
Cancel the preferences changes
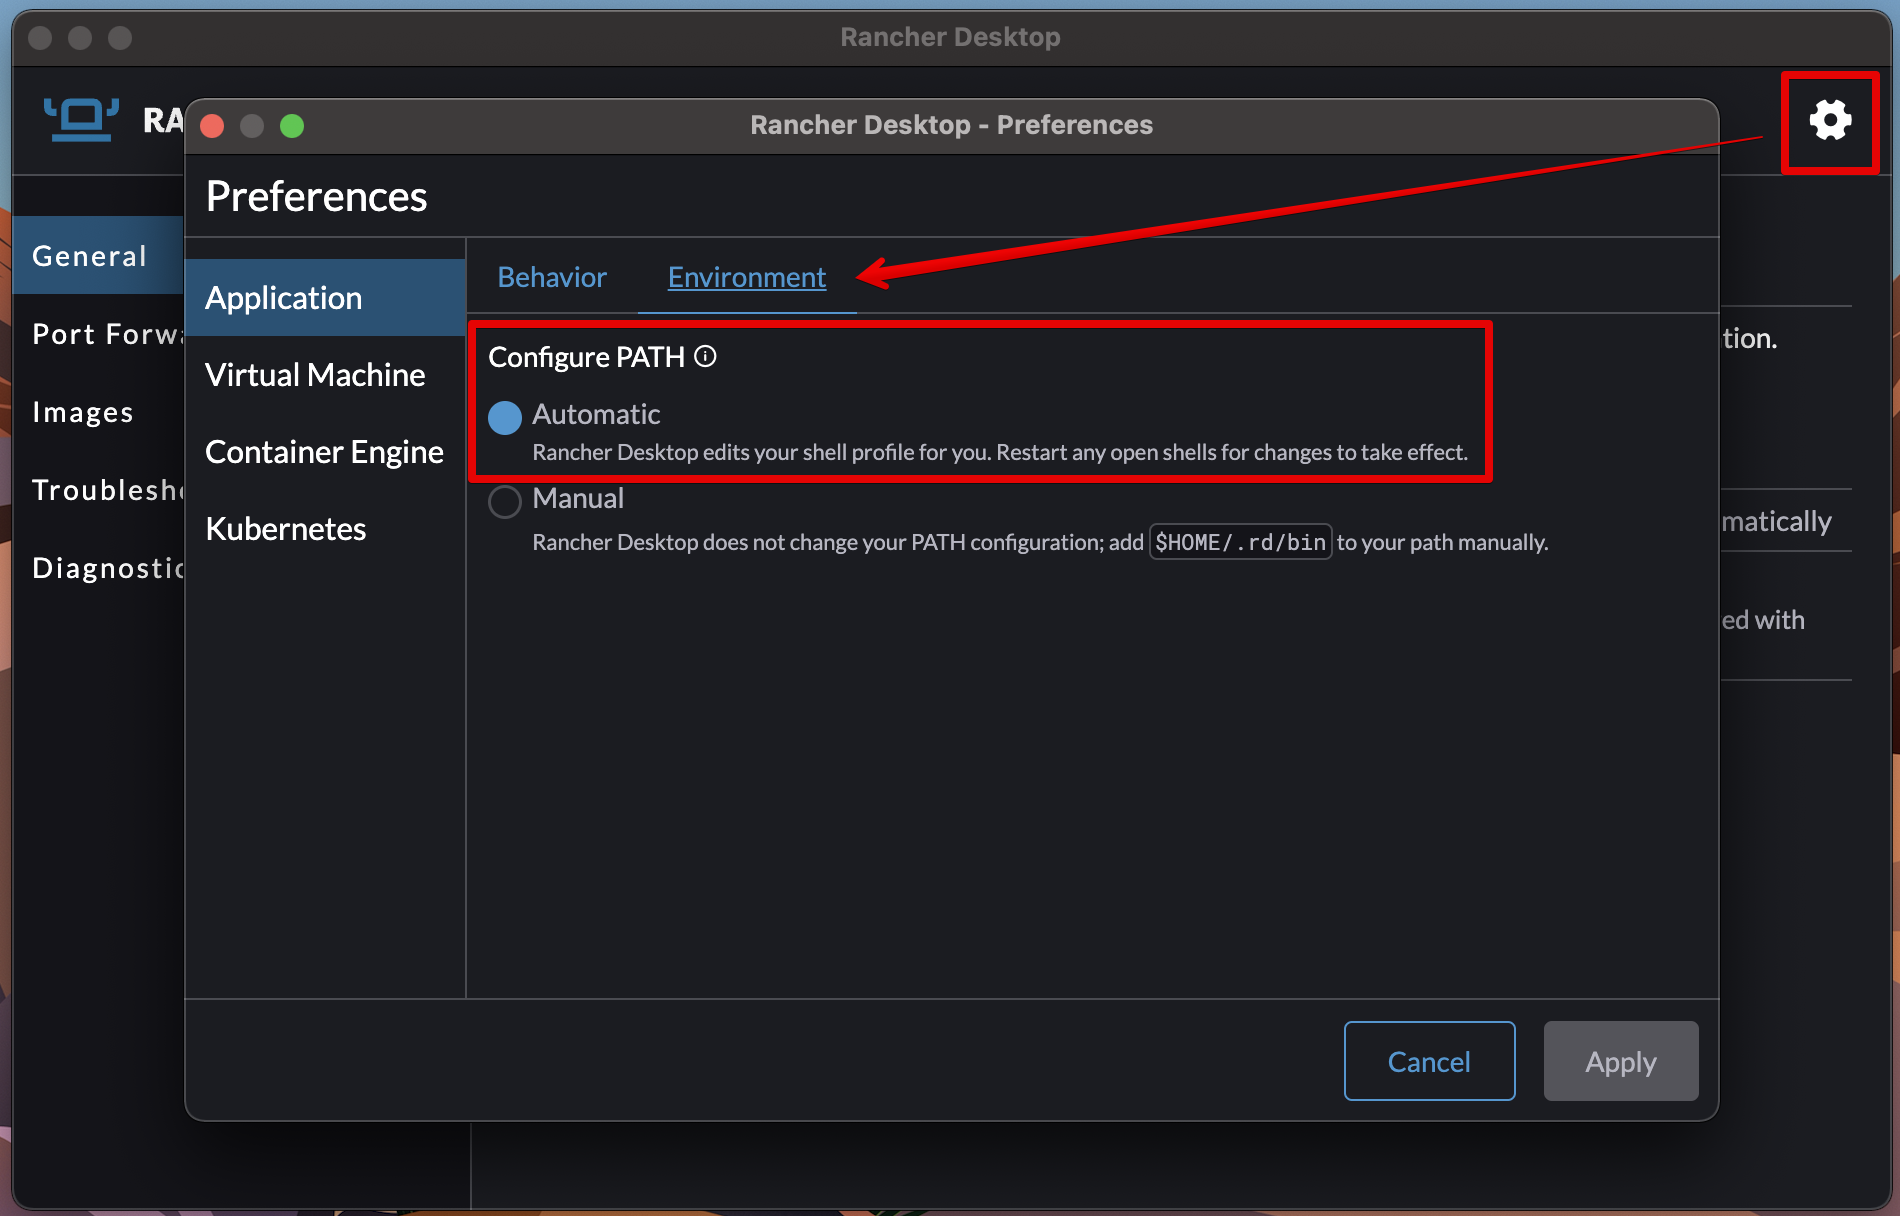pos(1429,1061)
